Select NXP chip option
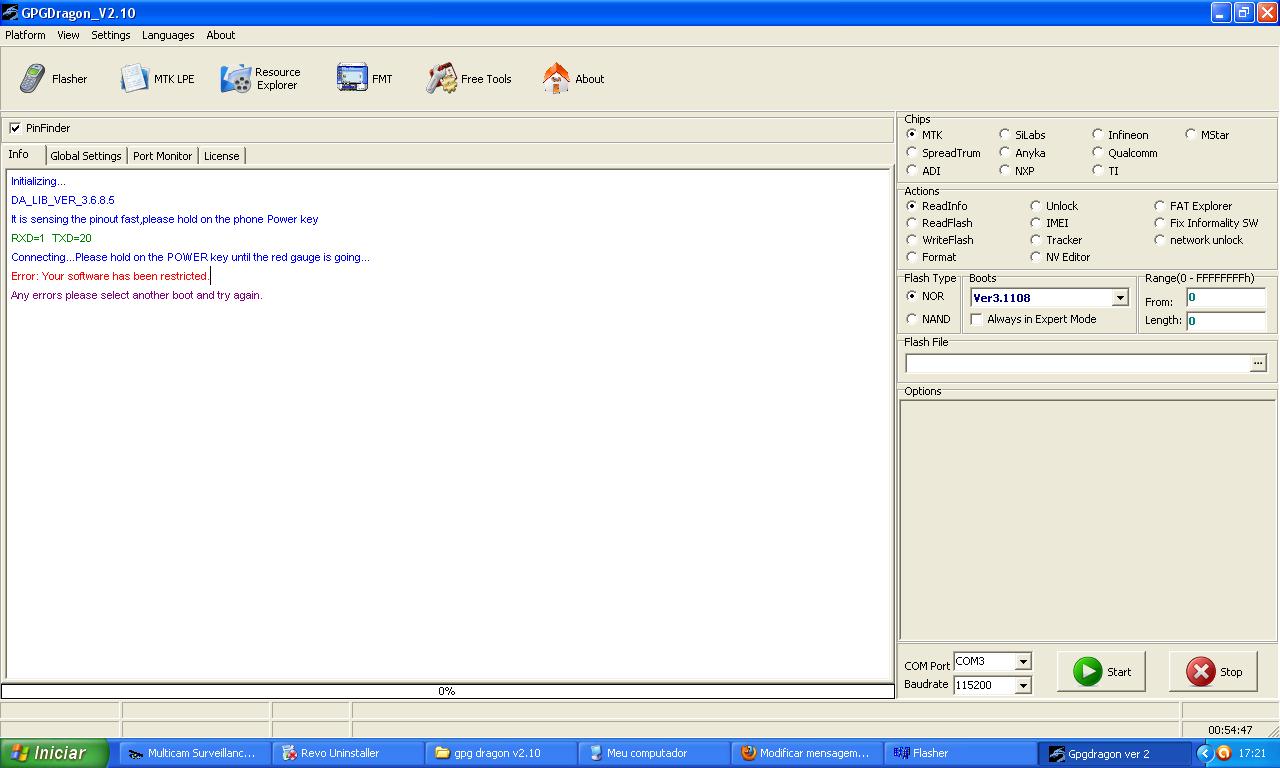Screen dimensions: 1280x768 point(1004,171)
